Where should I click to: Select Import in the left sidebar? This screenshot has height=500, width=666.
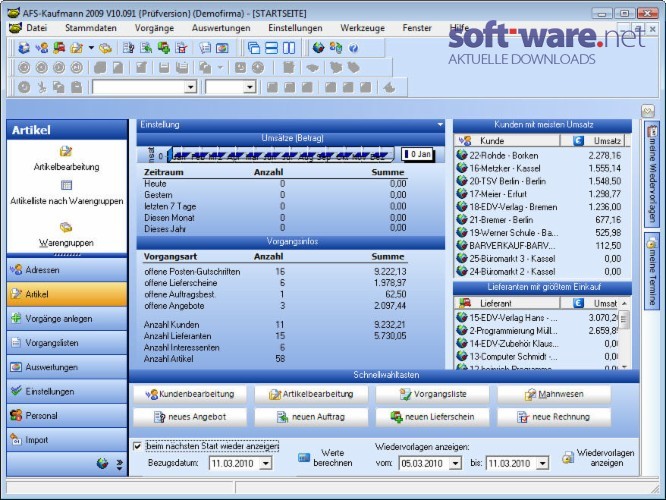pyautogui.click(x=67, y=440)
